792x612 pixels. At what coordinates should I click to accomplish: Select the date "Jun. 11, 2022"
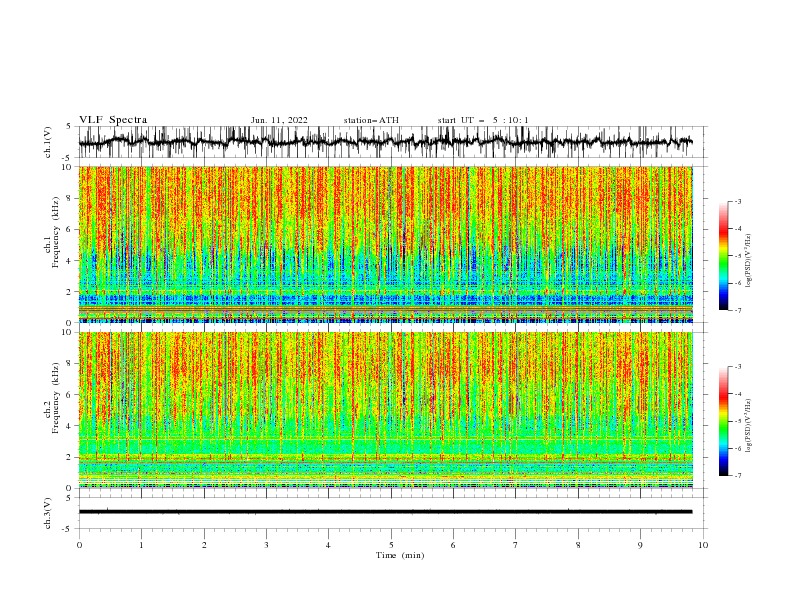[279, 120]
